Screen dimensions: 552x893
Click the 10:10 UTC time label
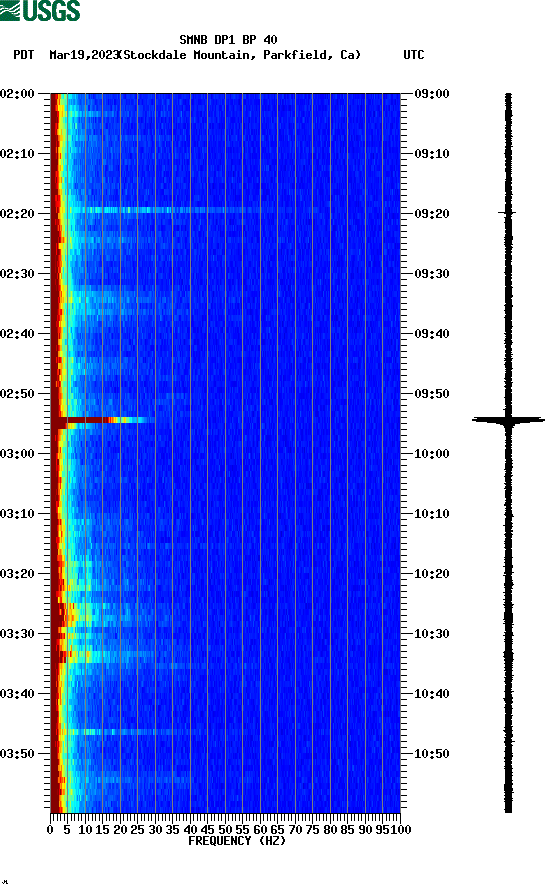click(x=432, y=514)
